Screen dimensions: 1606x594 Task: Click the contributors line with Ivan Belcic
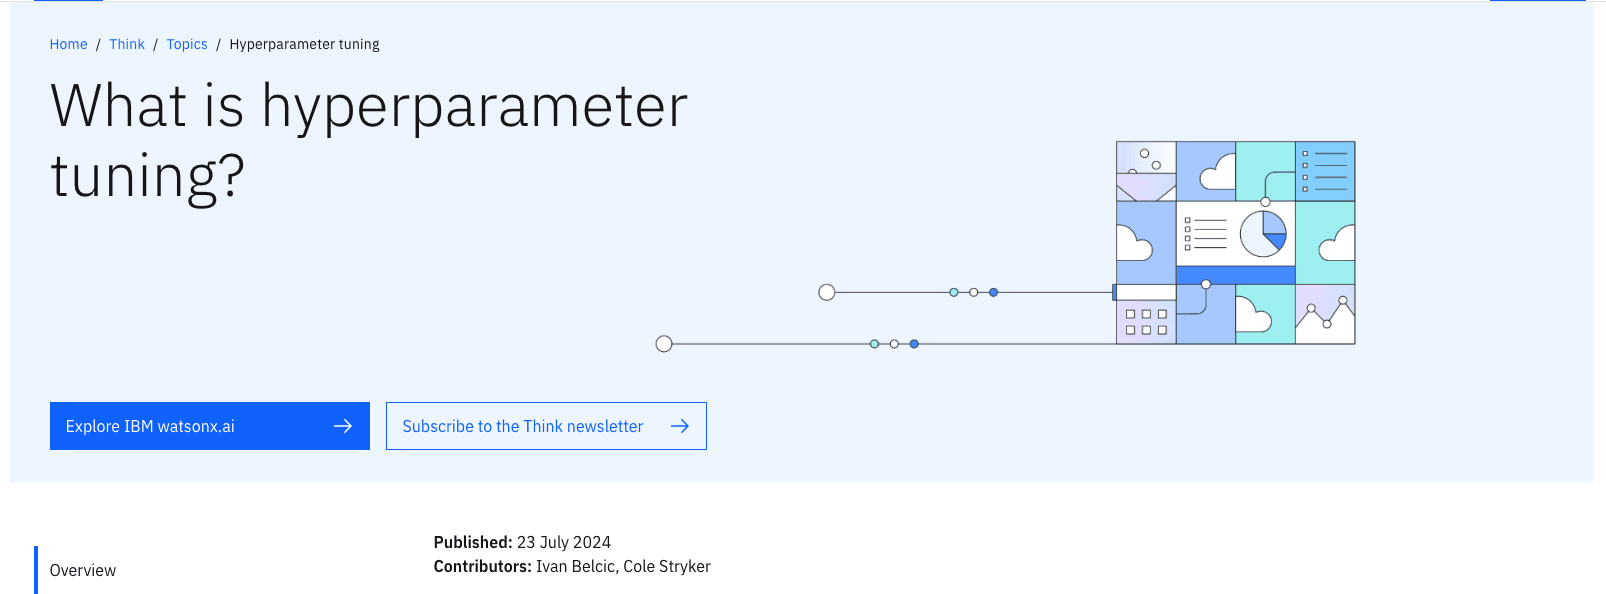pos(572,566)
